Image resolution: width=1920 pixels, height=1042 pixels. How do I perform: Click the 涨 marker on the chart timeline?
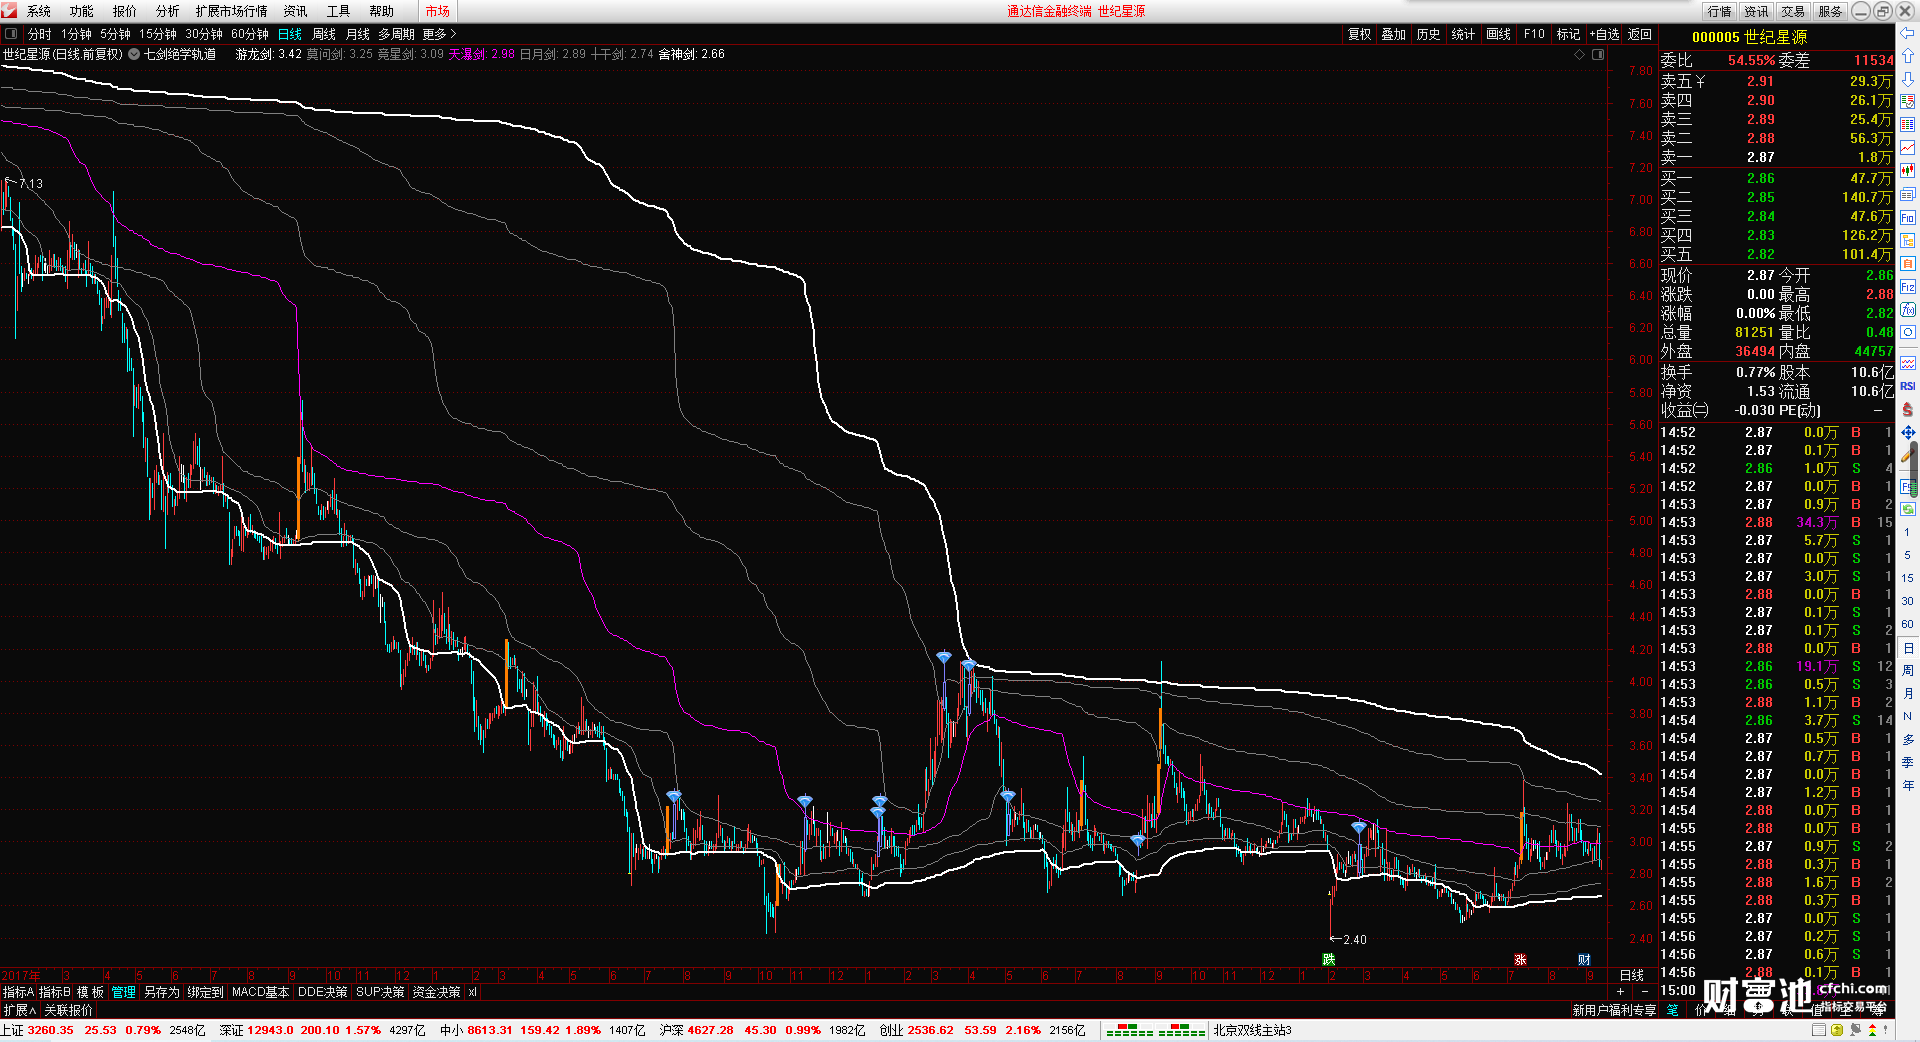[x=1520, y=960]
